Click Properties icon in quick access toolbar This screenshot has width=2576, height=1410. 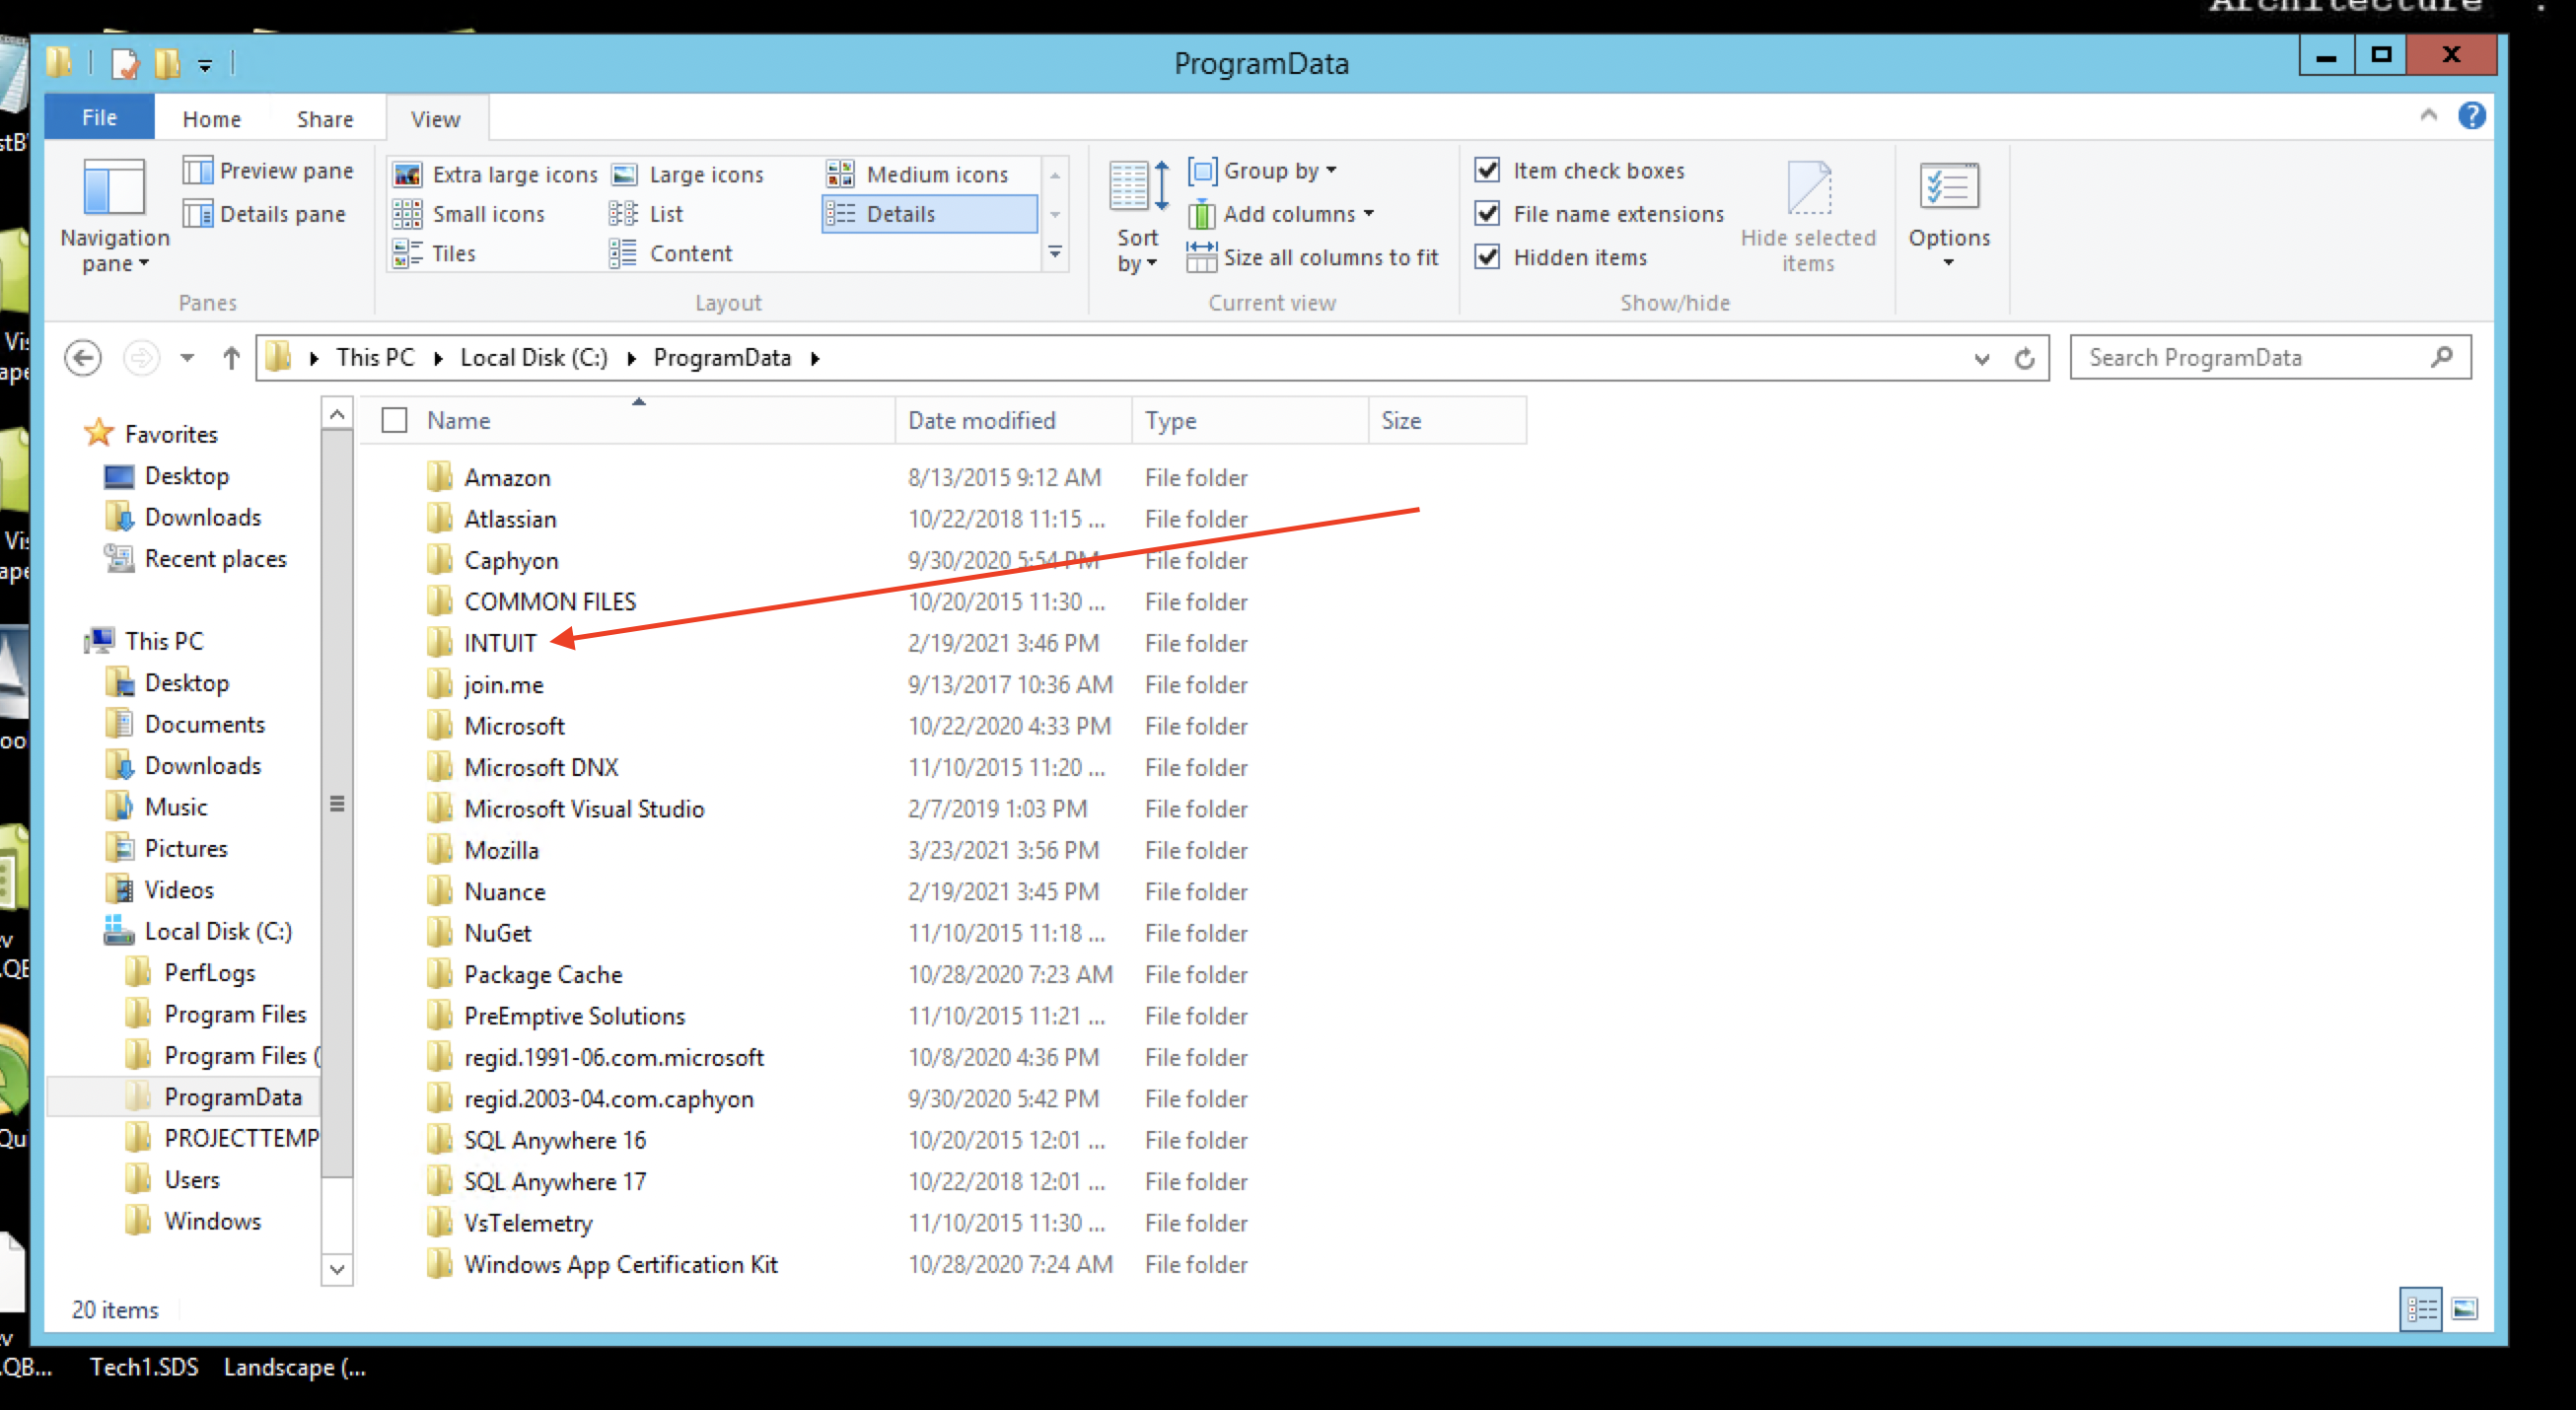[125, 64]
